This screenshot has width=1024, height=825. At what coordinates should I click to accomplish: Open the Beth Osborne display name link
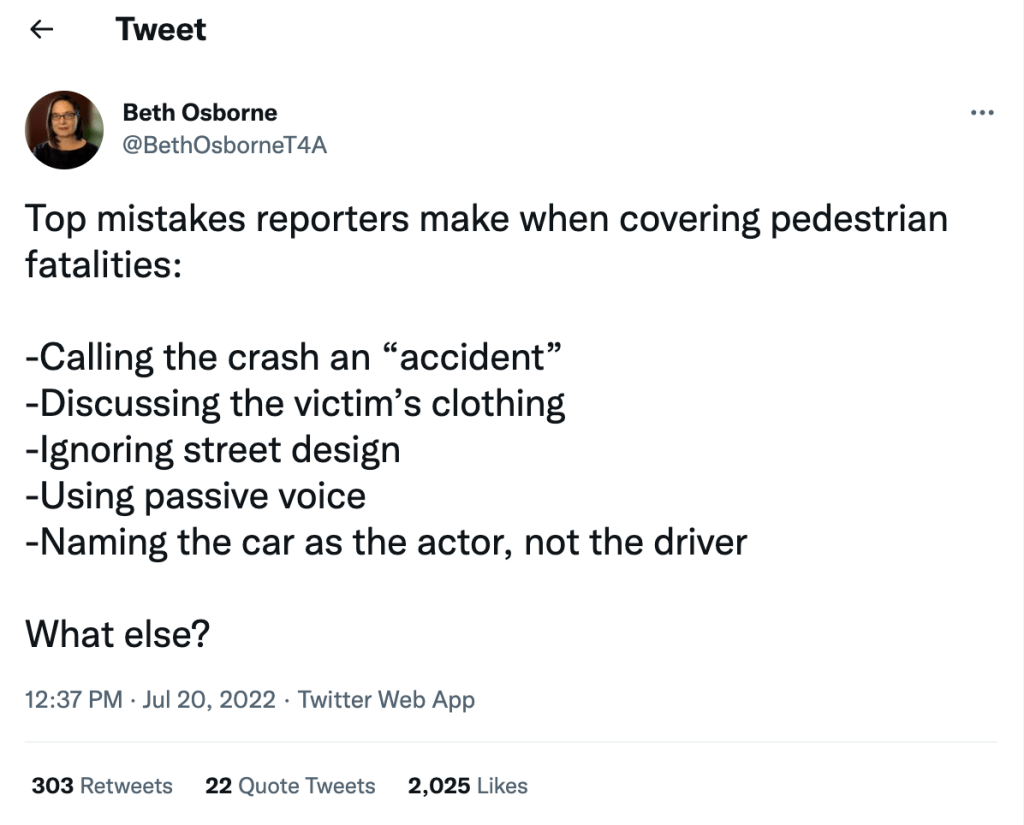click(x=199, y=113)
